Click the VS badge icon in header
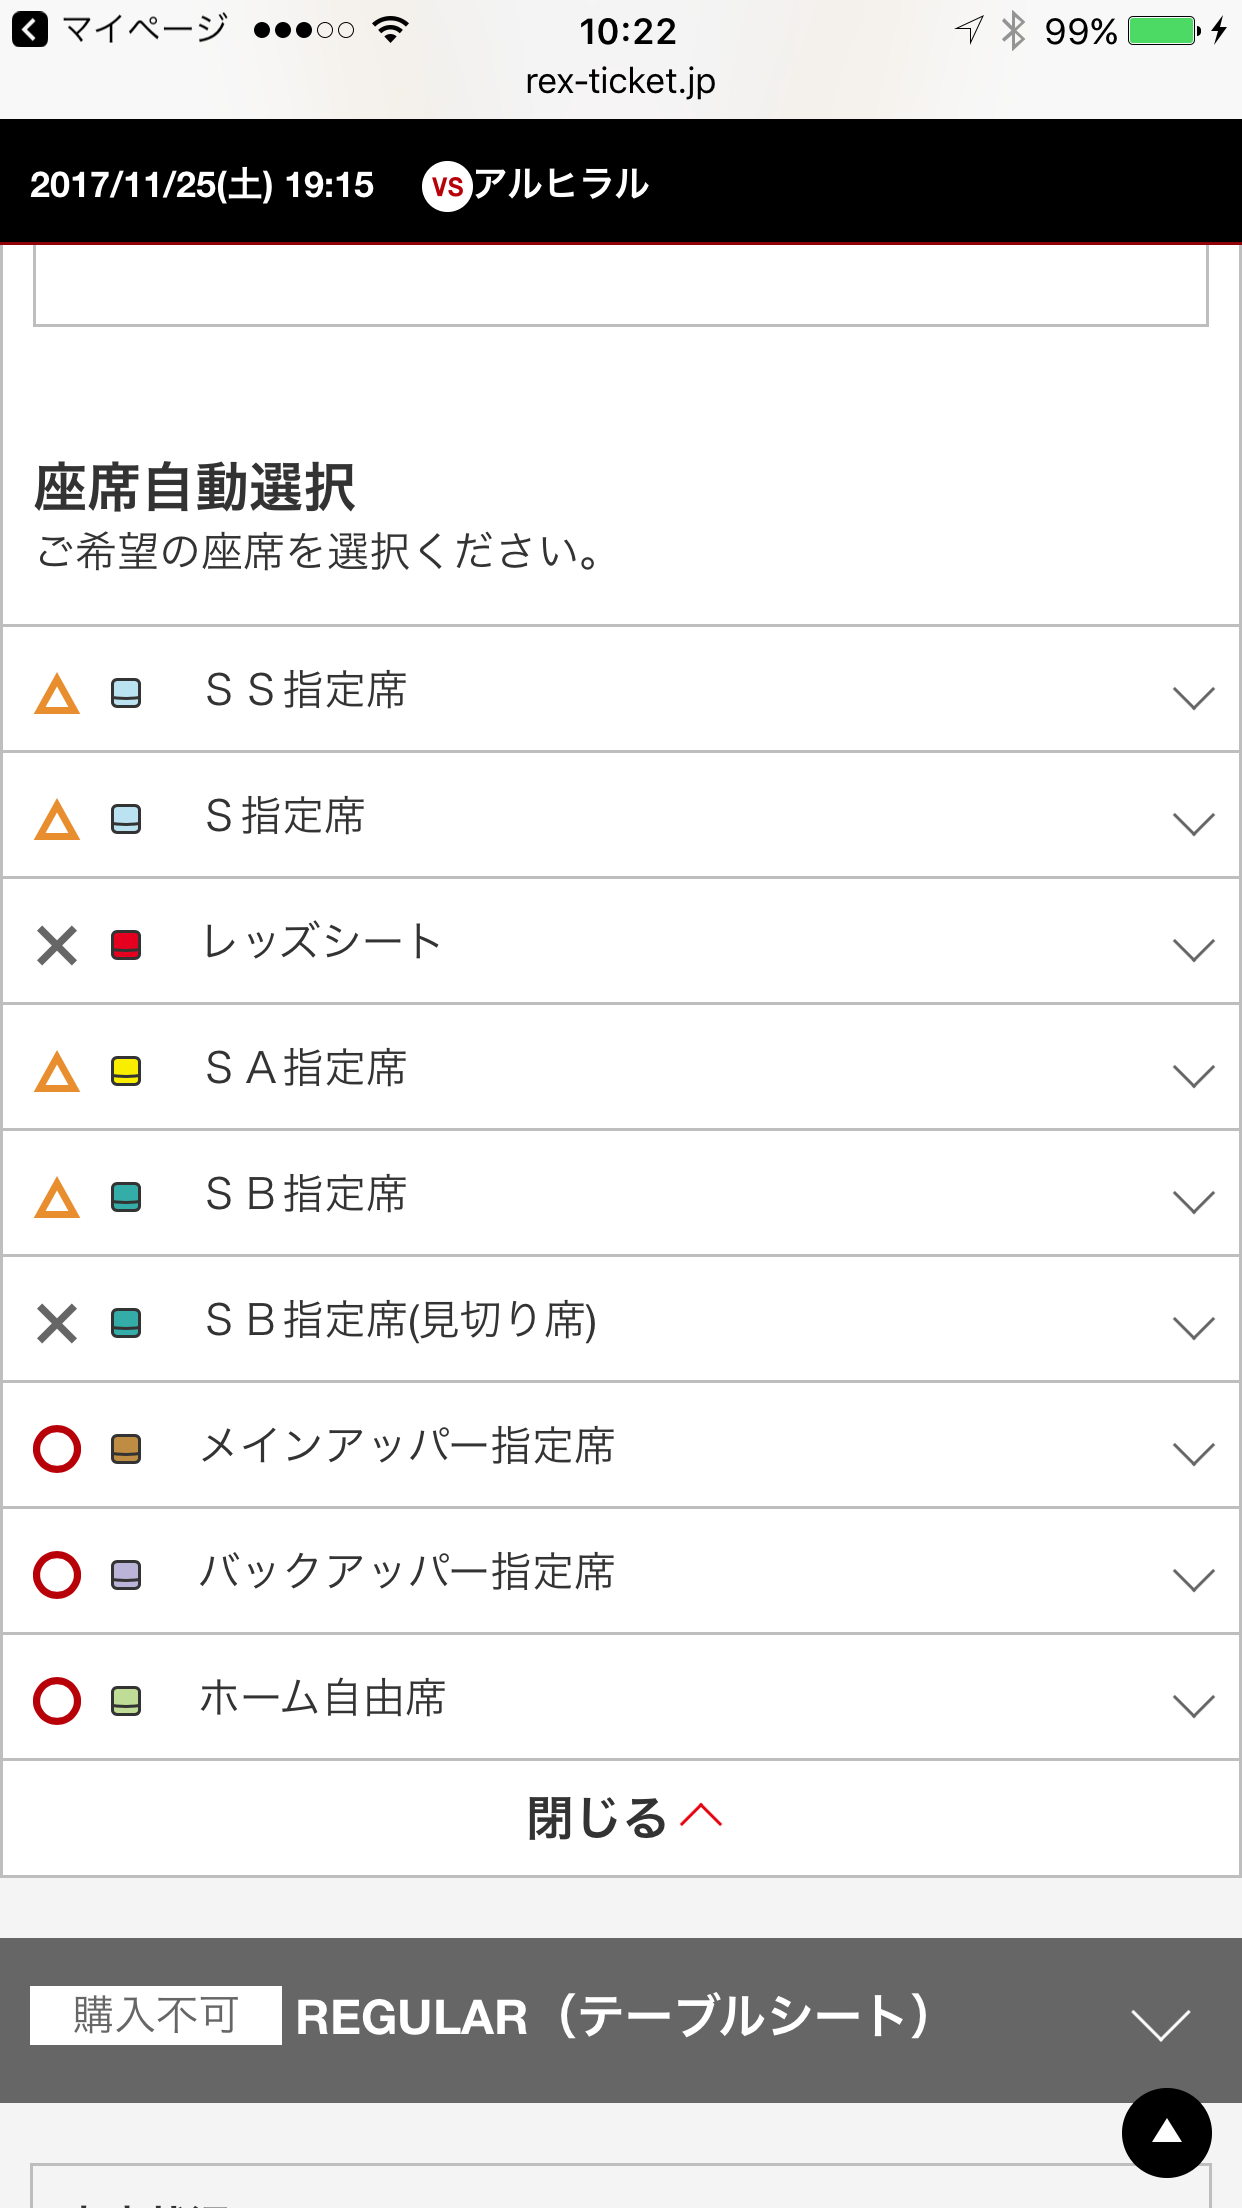The width and height of the screenshot is (1242, 2208). tap(447, 186)
